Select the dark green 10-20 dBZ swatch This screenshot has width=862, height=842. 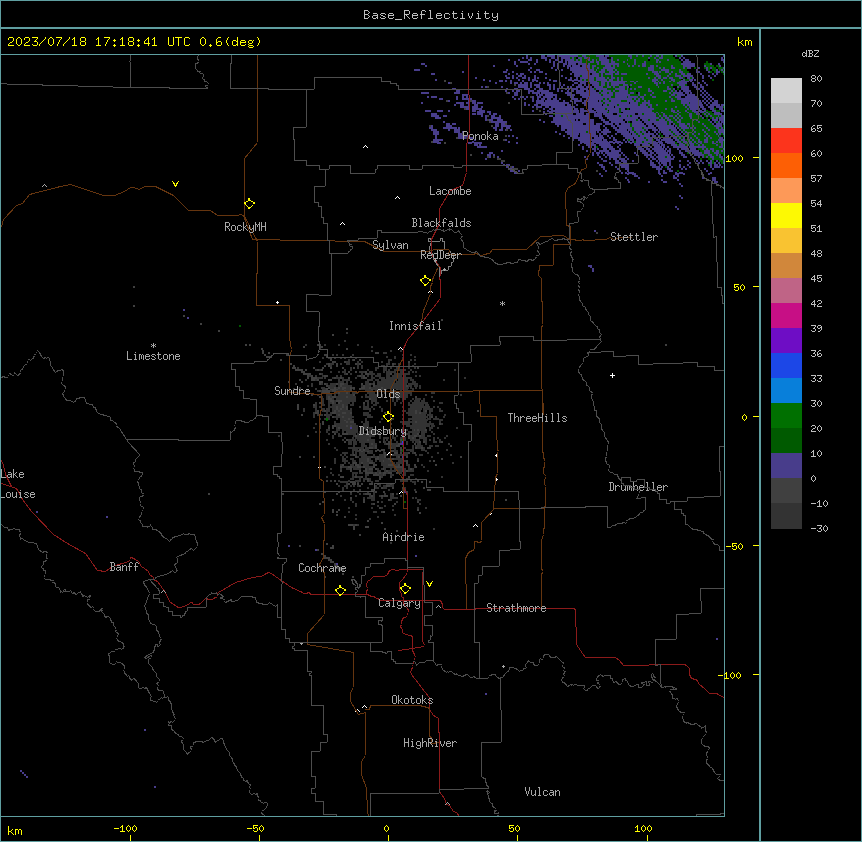786,441
